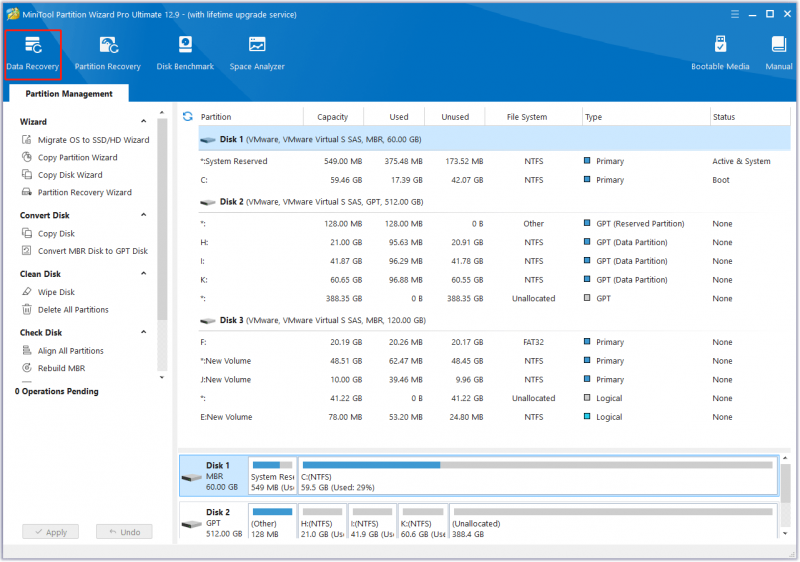
Task: Click the Copy Disk icon under Convert Disk
Action: coord(27,233)
